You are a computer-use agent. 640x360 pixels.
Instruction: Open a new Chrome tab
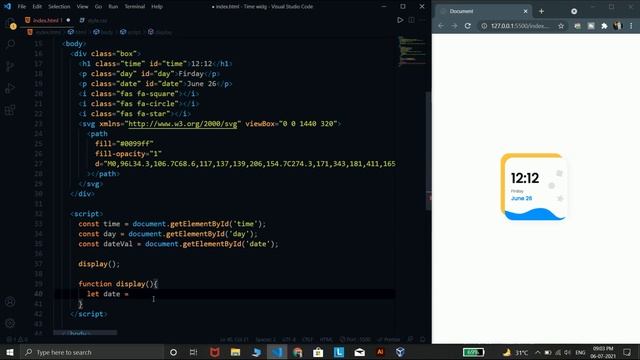click(x=542, y=11)
